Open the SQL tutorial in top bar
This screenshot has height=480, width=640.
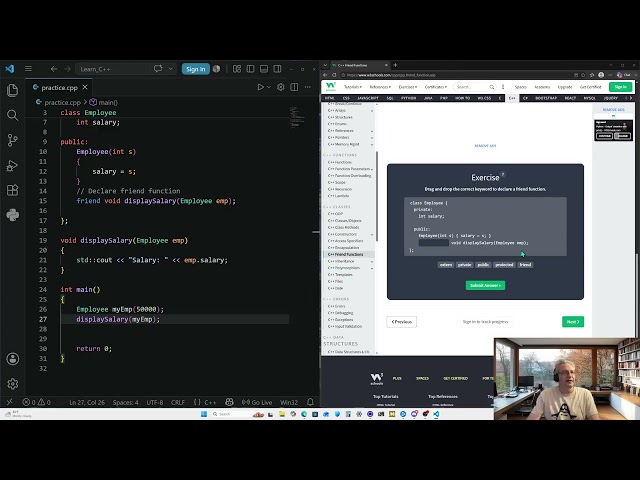point(390,98)
